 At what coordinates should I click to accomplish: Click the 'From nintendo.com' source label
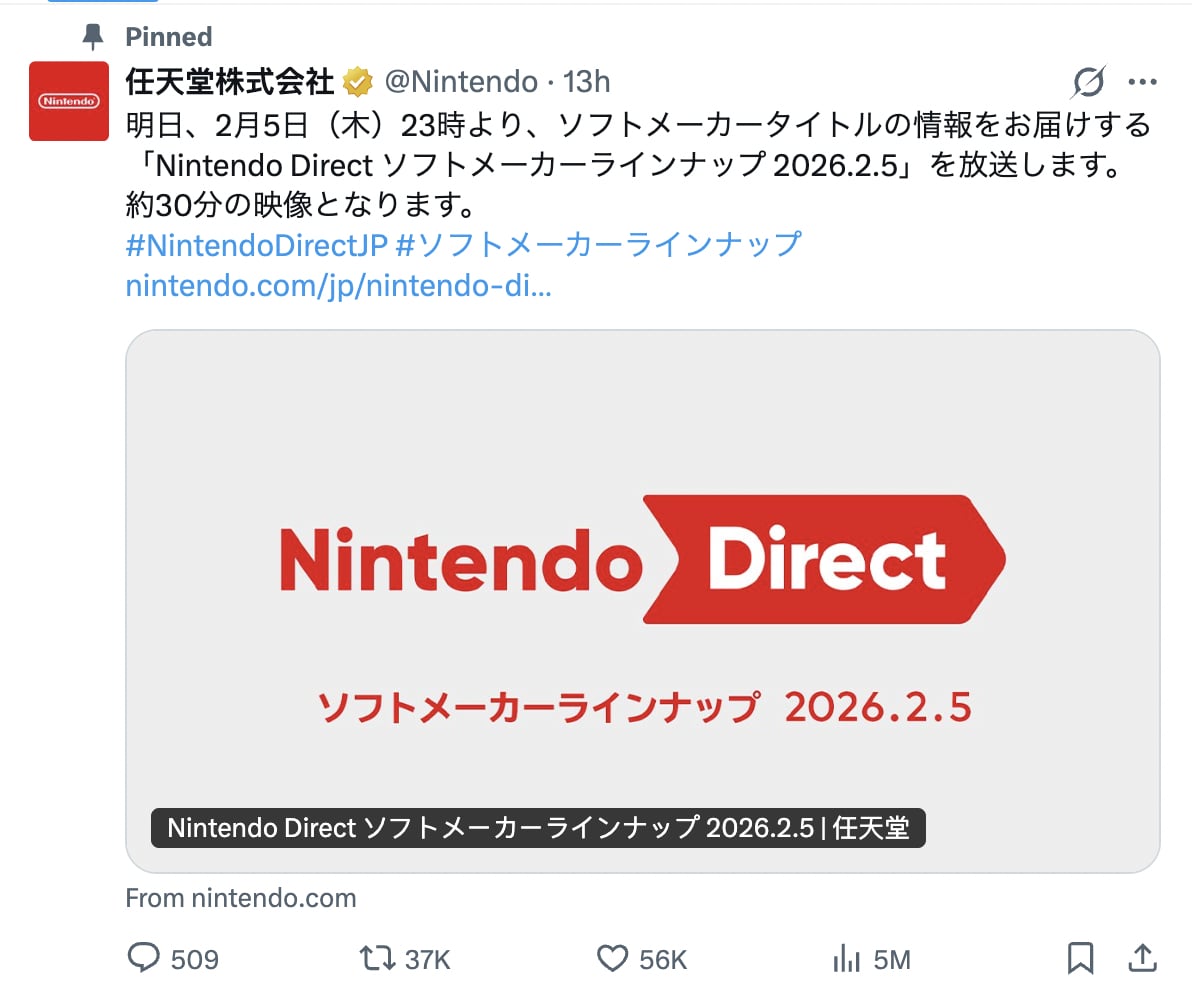coord(240,898)
